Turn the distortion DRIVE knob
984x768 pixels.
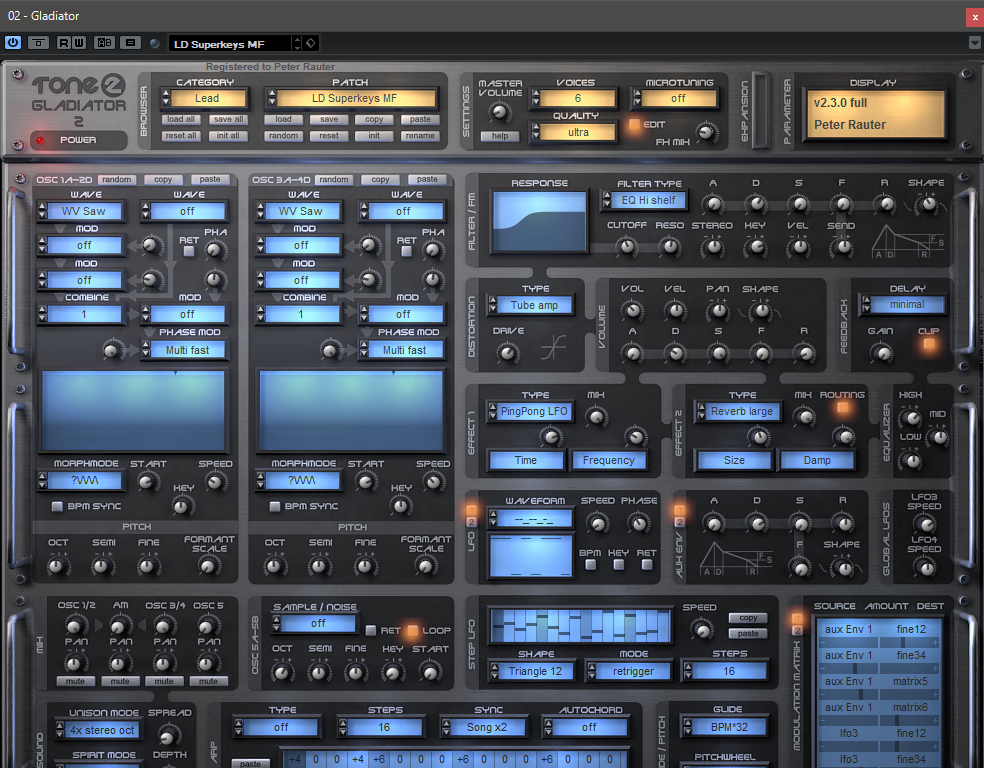pyautogui.click(x=508, y=353)
